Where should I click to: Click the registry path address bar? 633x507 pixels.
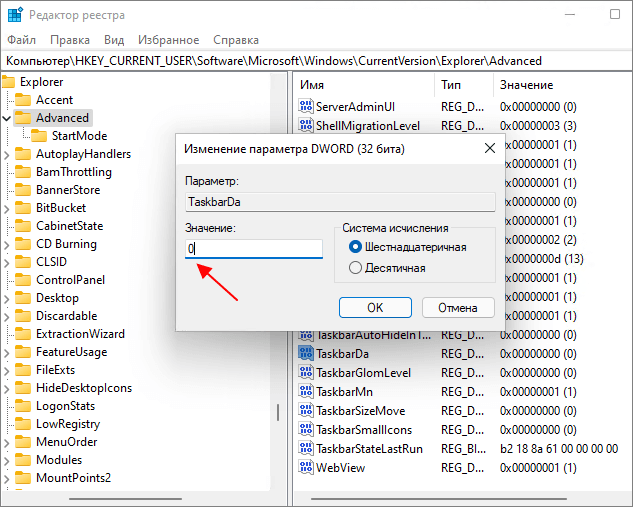(316, 61)
